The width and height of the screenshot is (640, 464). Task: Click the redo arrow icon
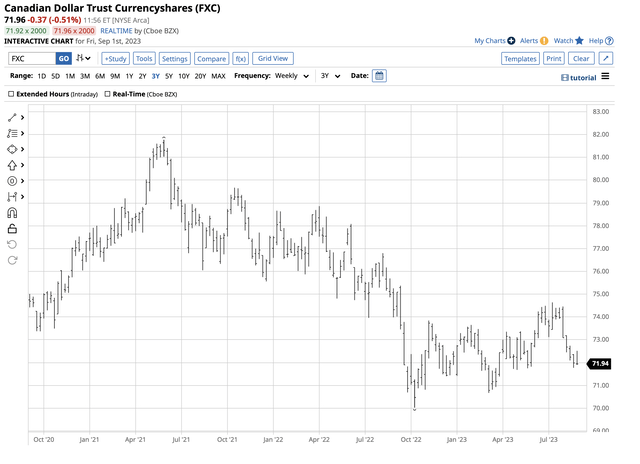click(12, 260)
